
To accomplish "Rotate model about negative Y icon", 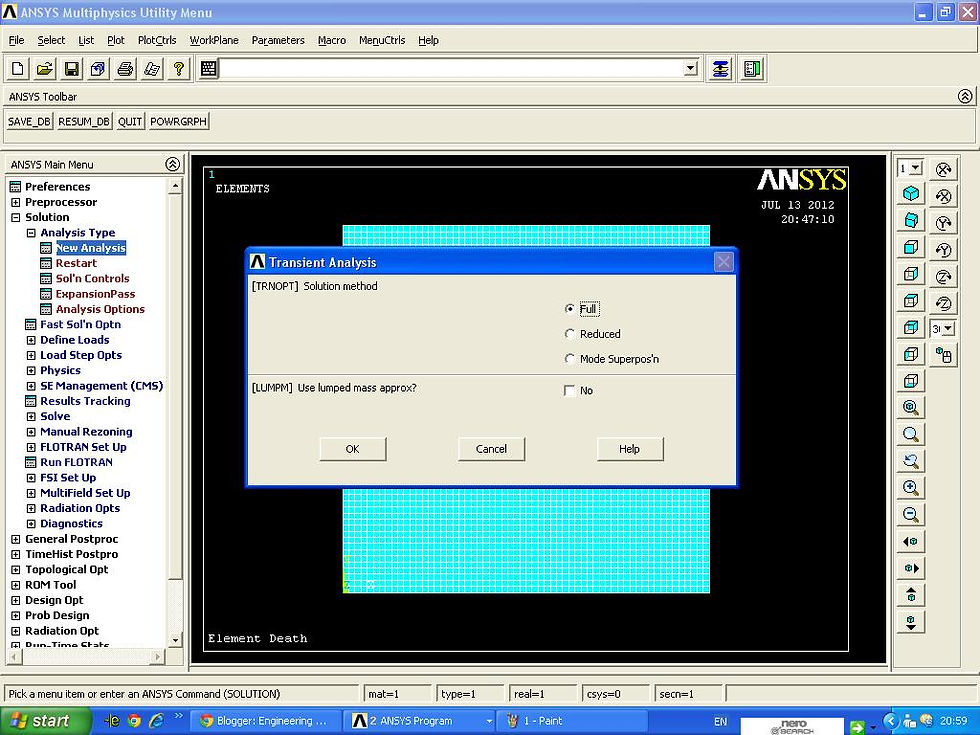I will coord(944,250).
